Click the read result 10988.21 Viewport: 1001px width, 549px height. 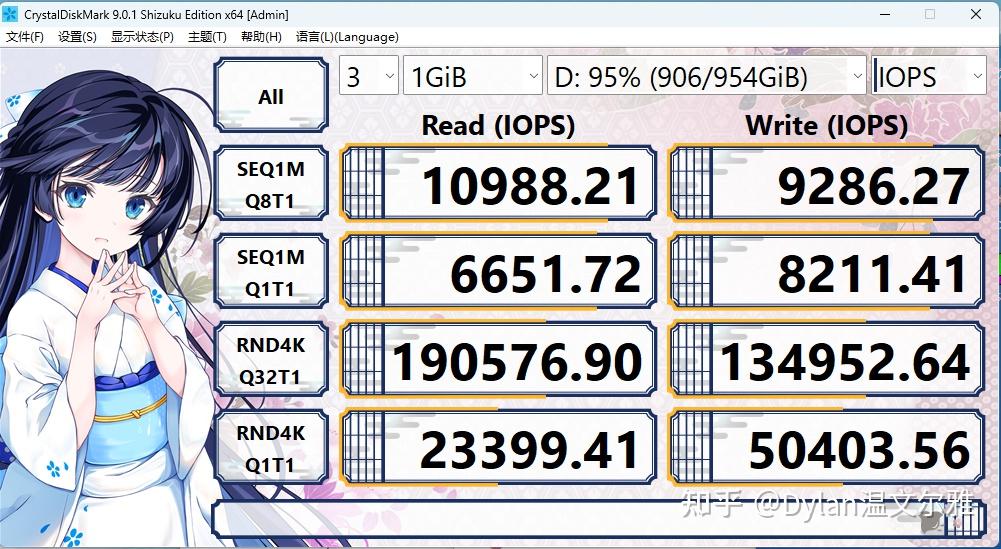[x=499, y=184]
